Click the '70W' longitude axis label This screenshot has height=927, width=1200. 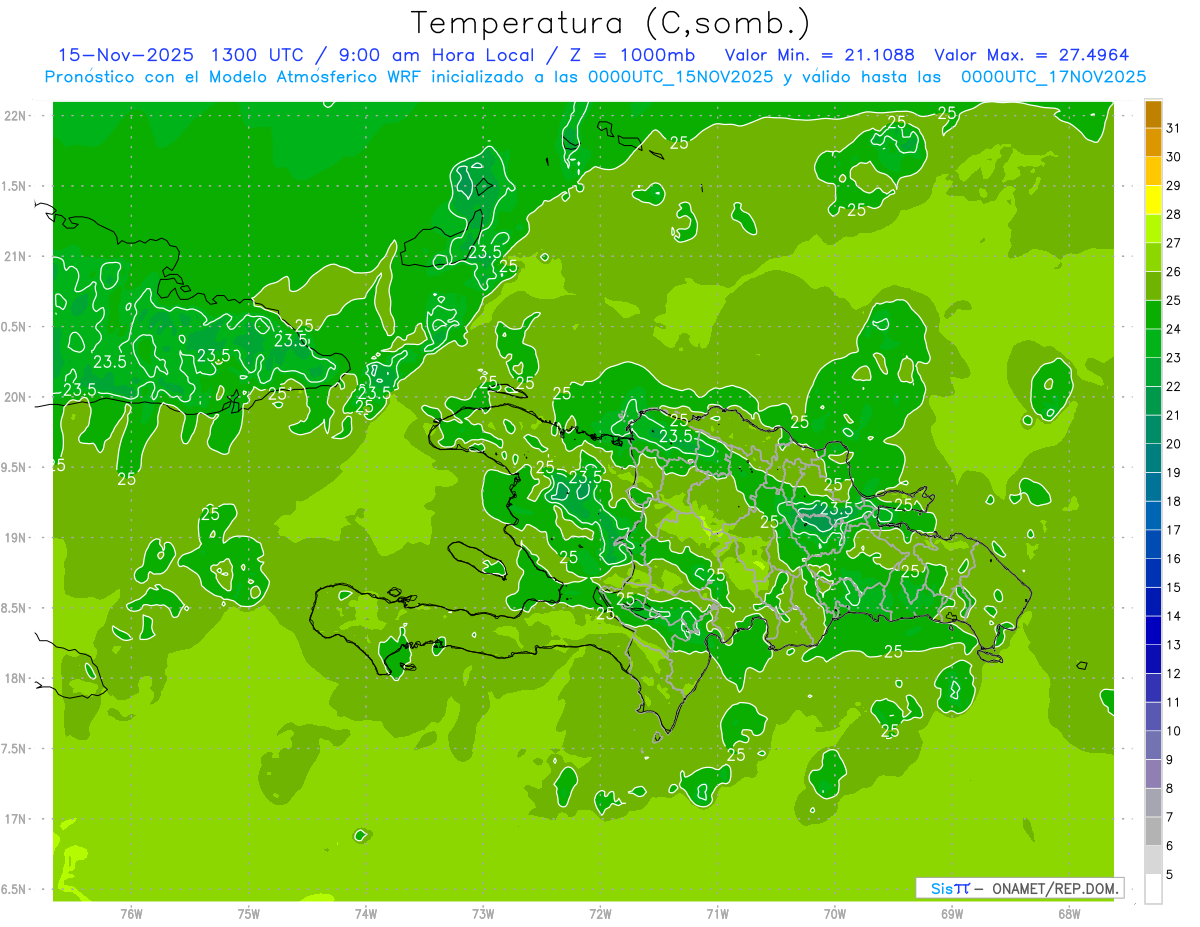point(835,913)
